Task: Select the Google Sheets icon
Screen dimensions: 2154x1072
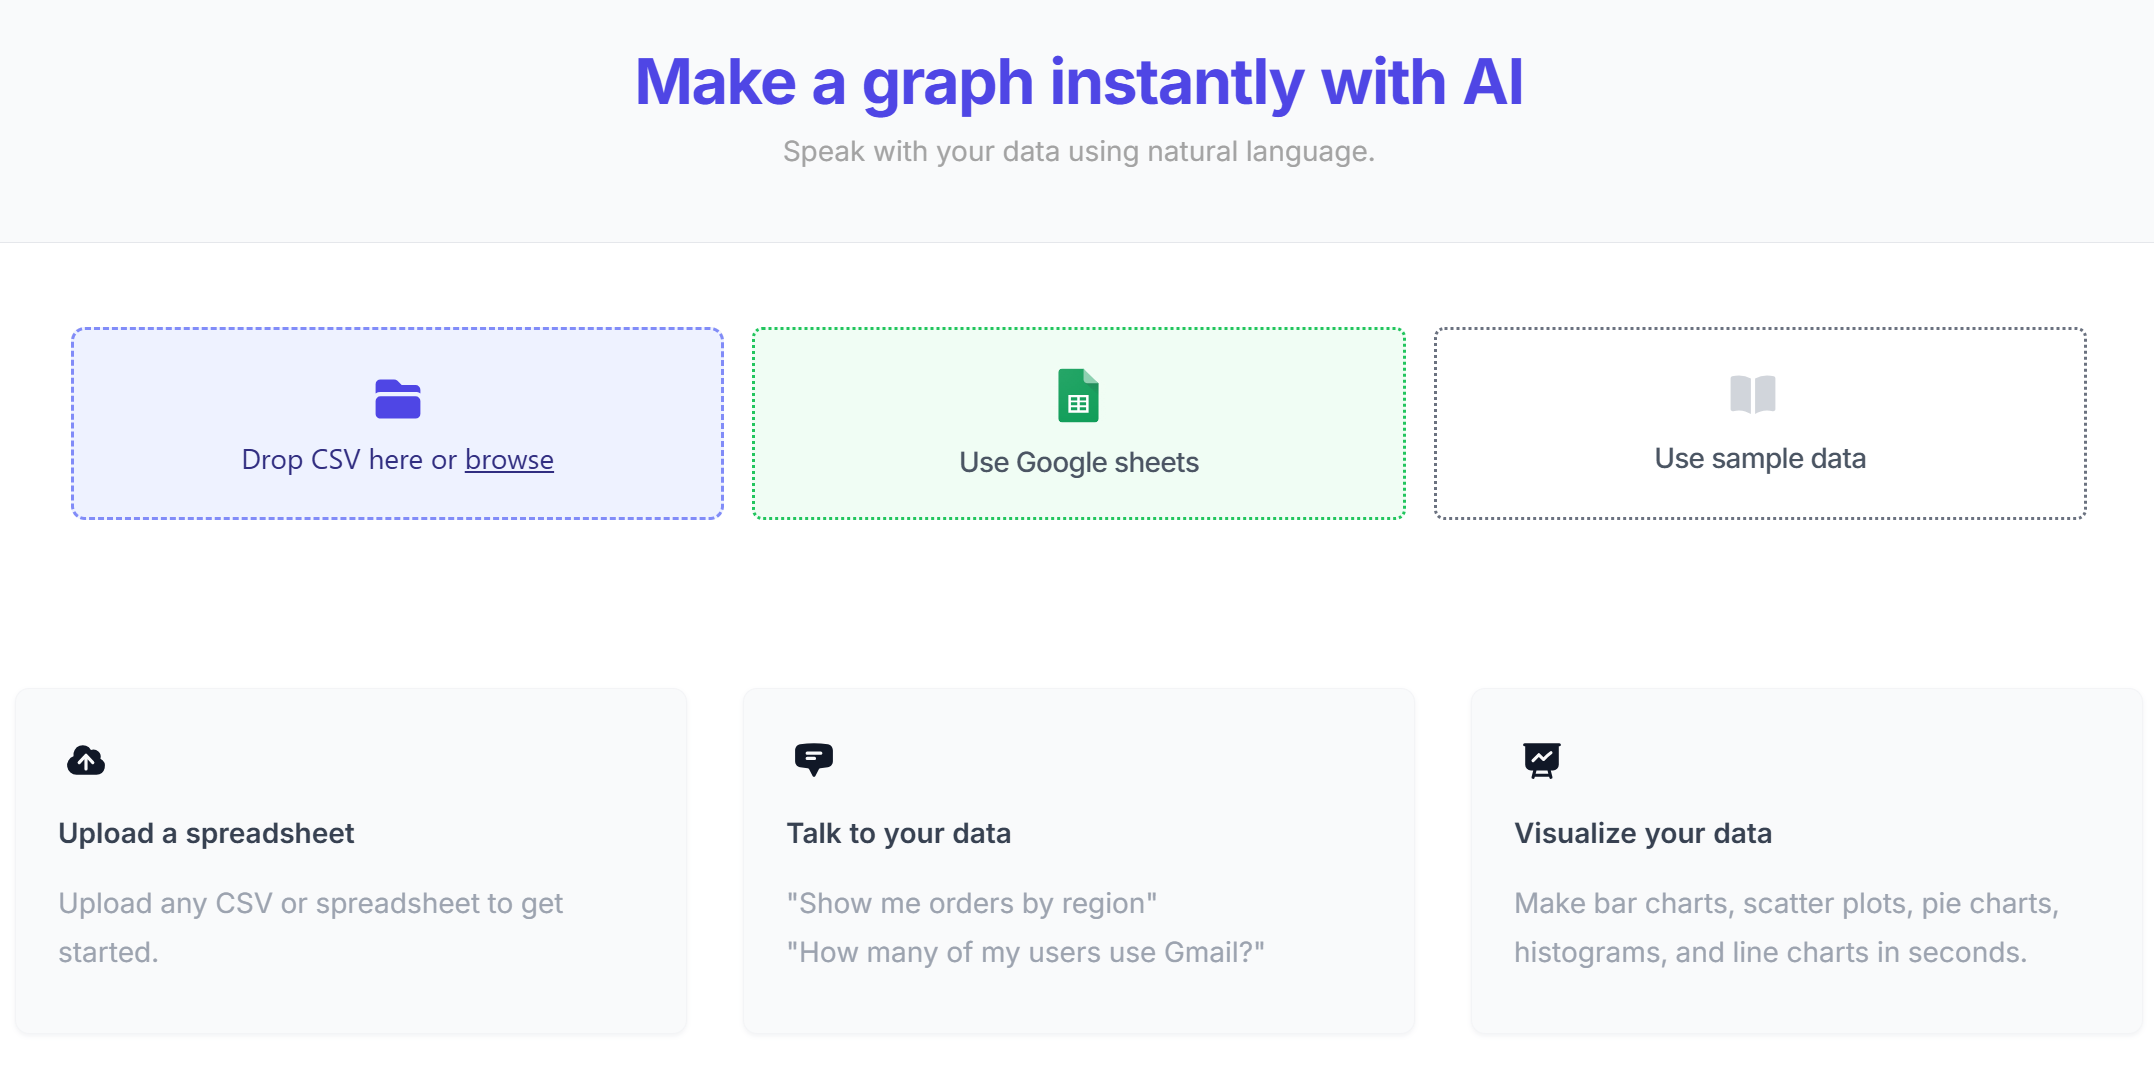Action: point(1078,396)
